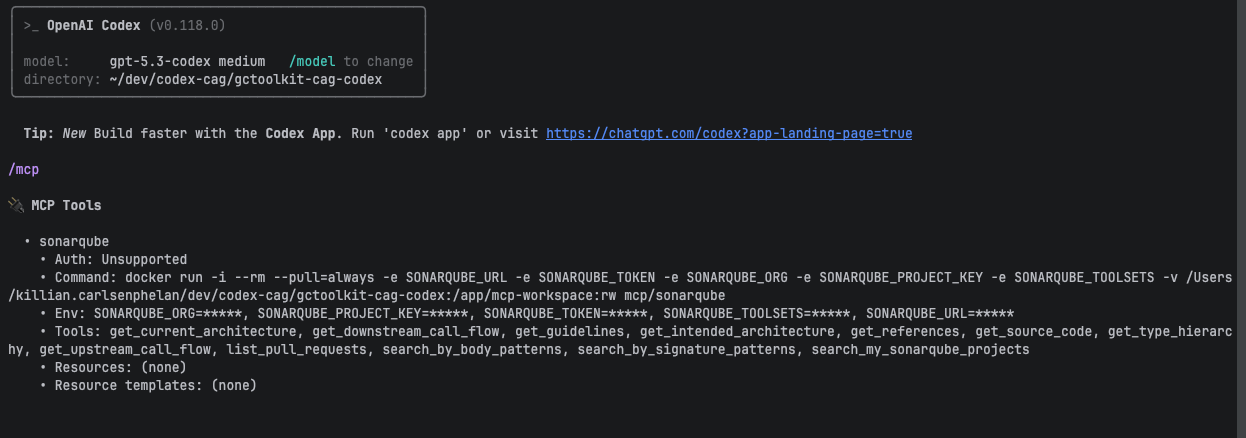This screenshot has height=438, width=1246.
Task: Click the >_ prompt icon in Codex header
Action: (31, 25)
